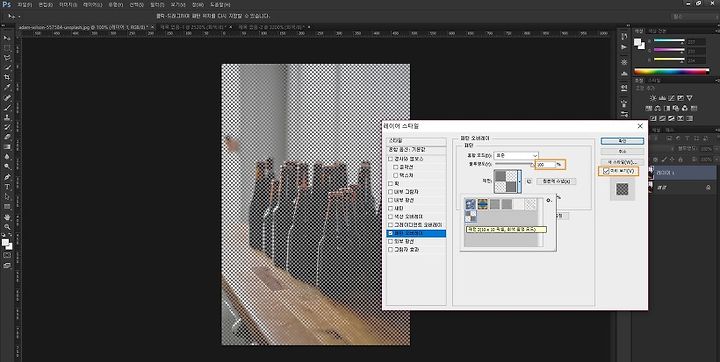Toggle the Preview (미리 보기) checkbox
This screenshot has width=720, height=362.
pos(607,171)
